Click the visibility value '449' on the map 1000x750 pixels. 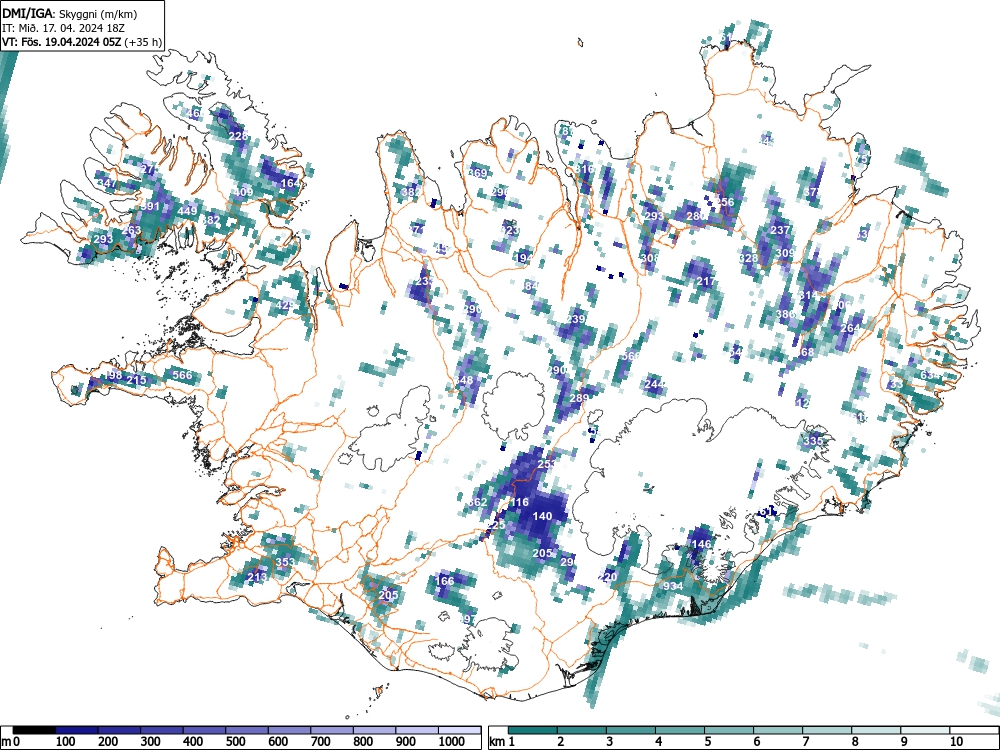188,211
